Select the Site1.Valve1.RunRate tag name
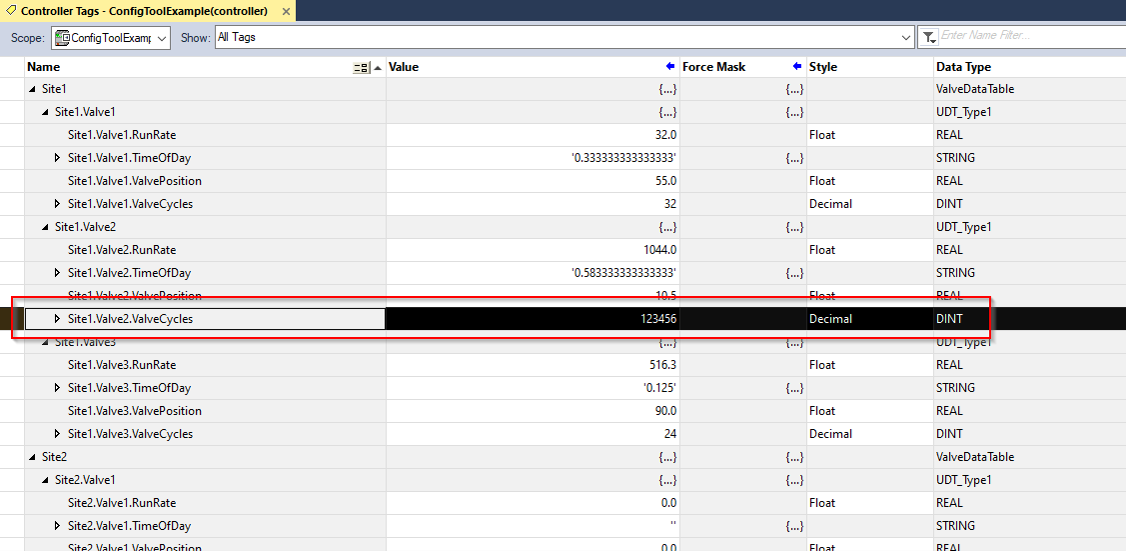This screenshot has height=551, width=1126. pyautogui.click(x=122, y=134)
